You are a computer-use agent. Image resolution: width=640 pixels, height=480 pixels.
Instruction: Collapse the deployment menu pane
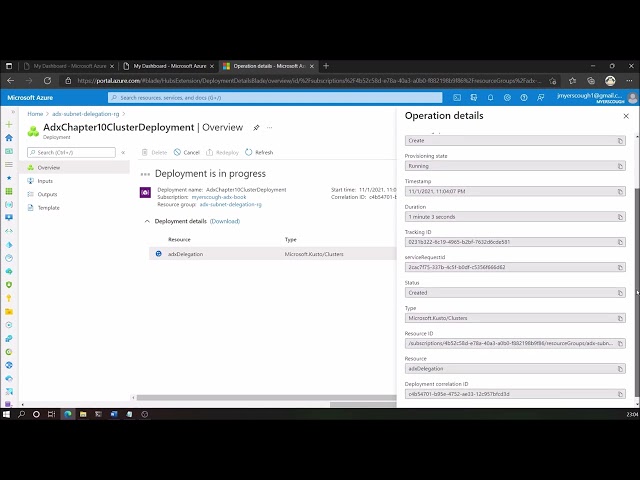pyautogui.click(x=123, y=152)
